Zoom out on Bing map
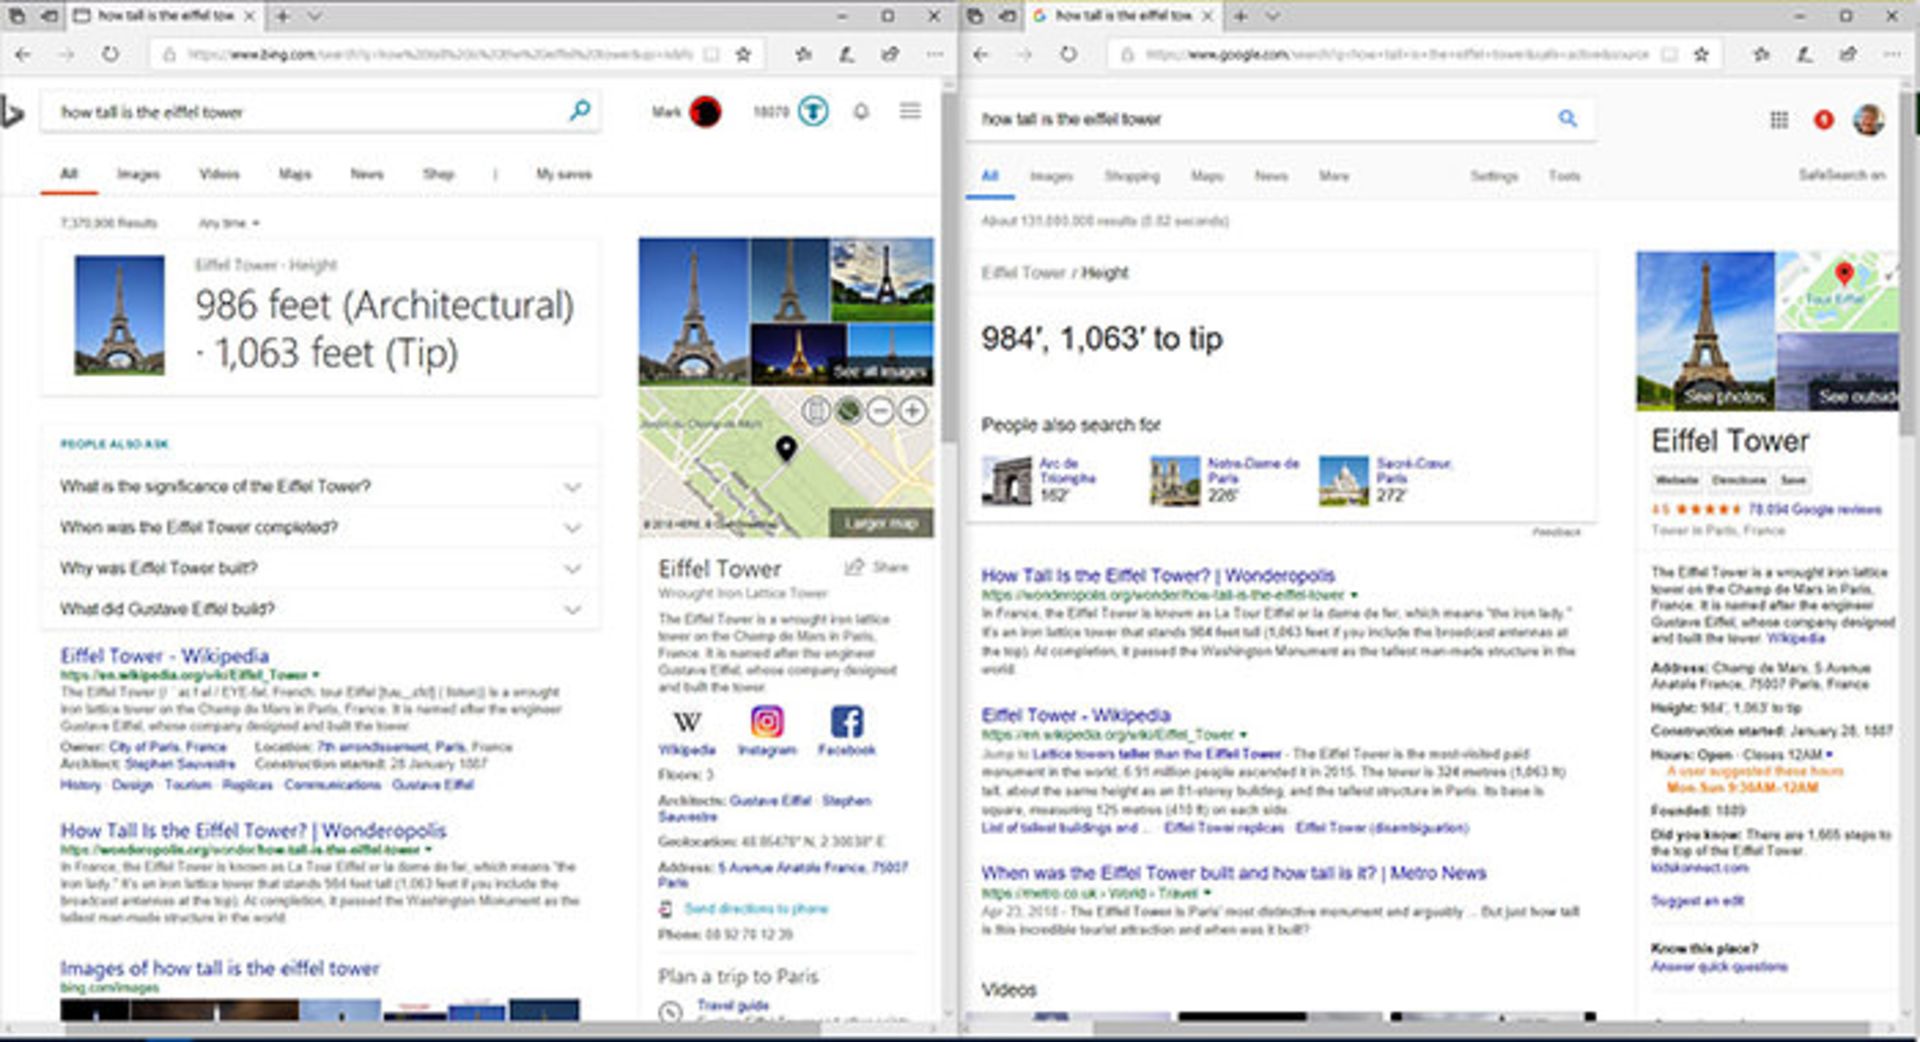1920x1042 pixels. point(880,411)
